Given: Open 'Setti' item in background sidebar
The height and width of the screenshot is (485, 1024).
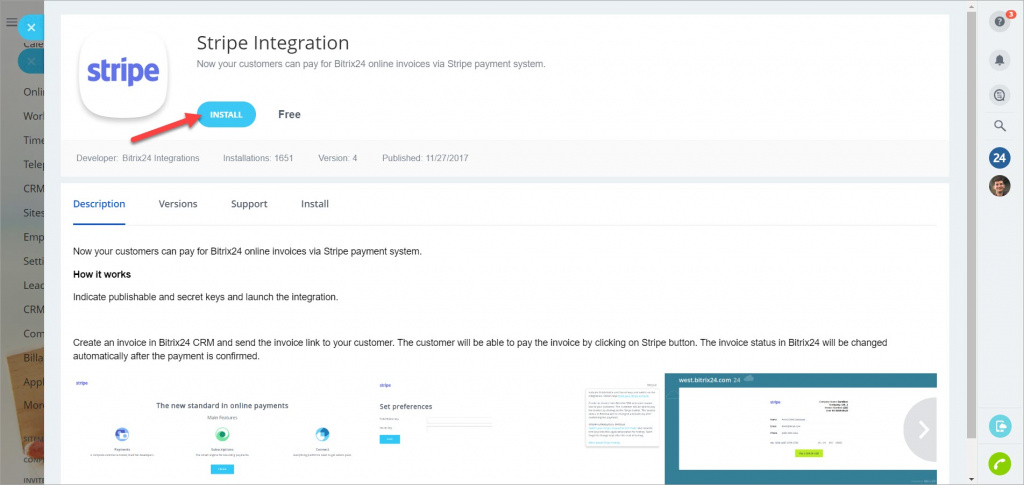Looking at the screenshot, I should [33, 261].
